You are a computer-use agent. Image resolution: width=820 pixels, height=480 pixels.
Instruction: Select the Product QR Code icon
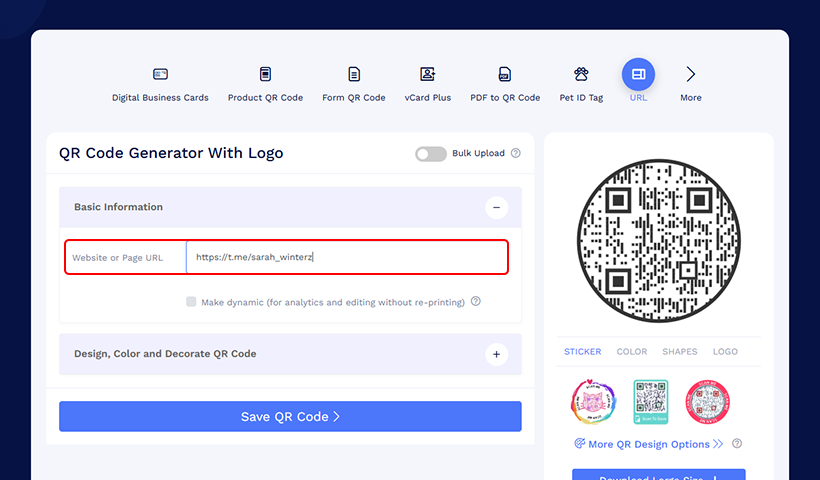pyautogui.click(x=265, y=74)
